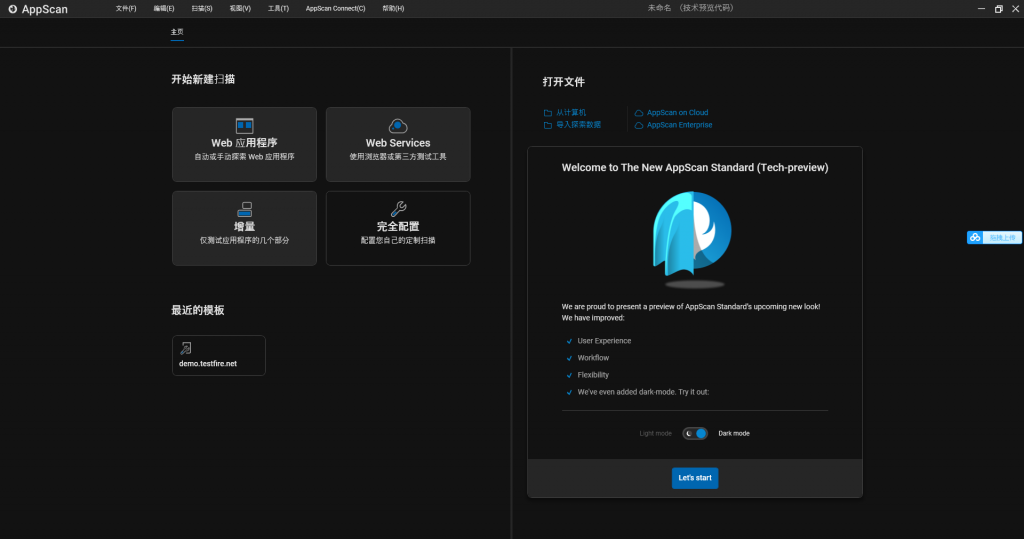Open the 帮助(H) menu
1024x539 pixels.
point(393,8)
